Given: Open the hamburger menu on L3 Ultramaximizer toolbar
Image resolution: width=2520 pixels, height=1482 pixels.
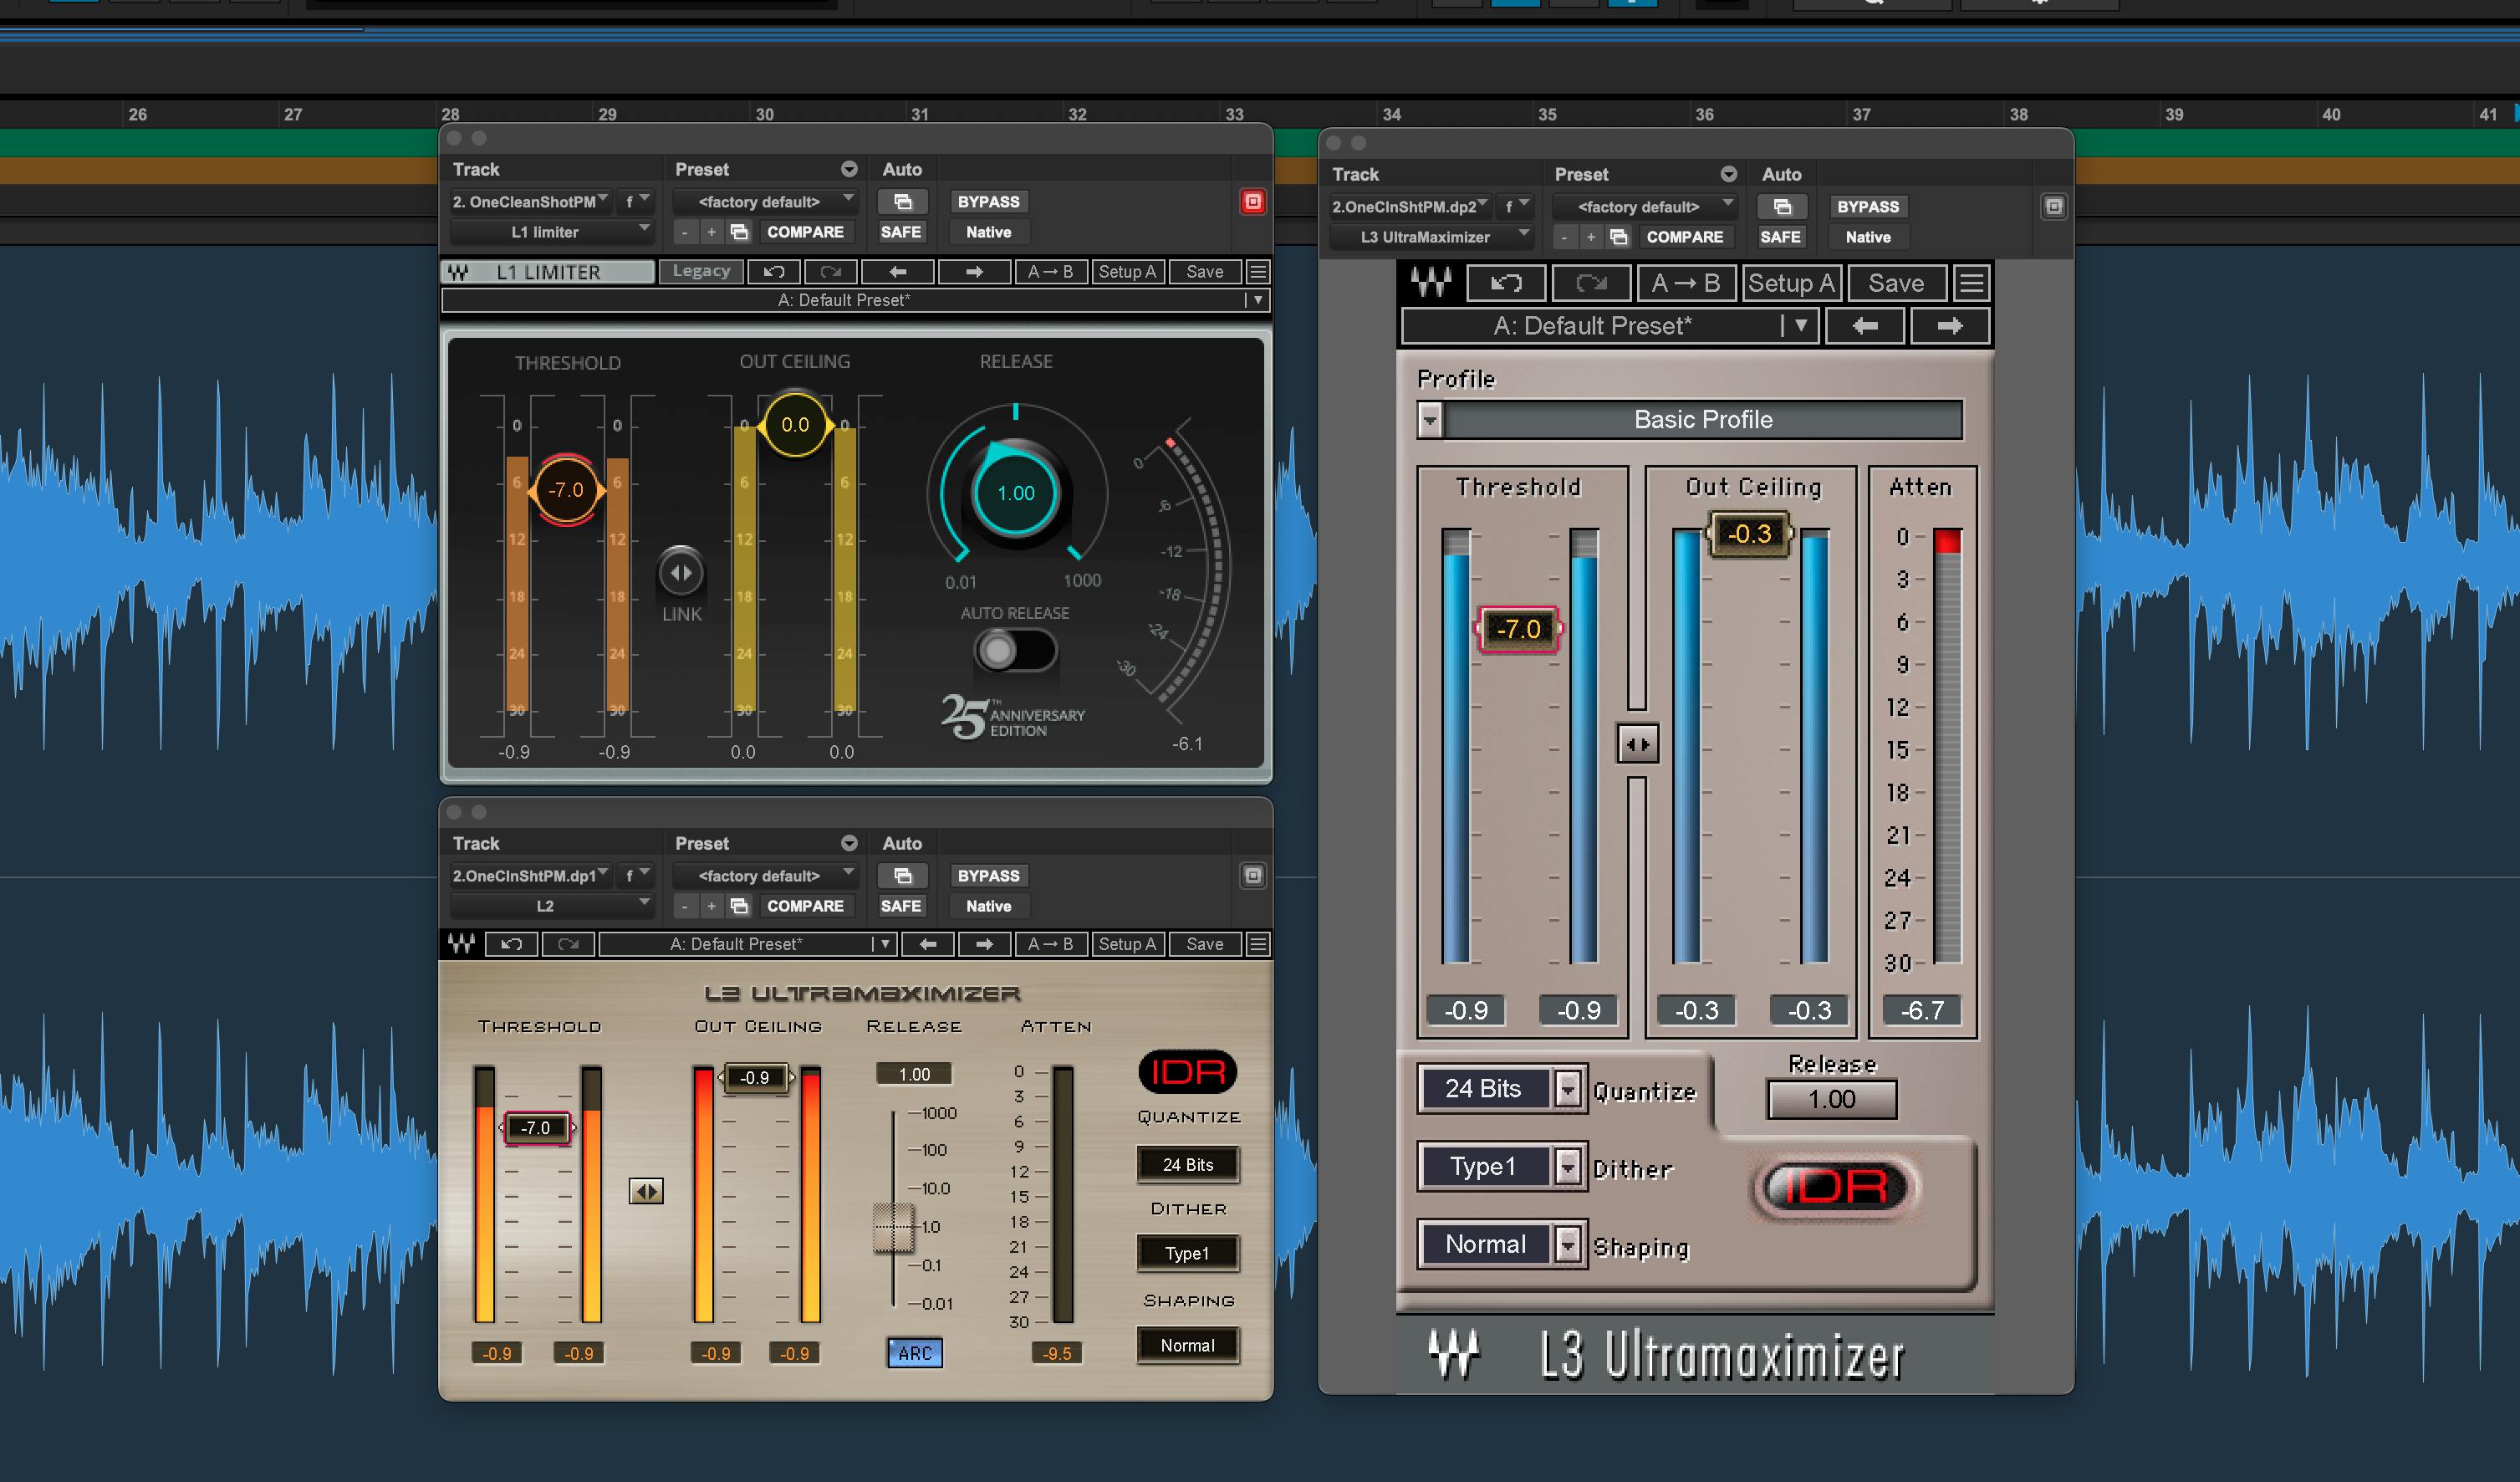Looking at the screenshot, I should pyautogui.click(x=1972, y=283).
